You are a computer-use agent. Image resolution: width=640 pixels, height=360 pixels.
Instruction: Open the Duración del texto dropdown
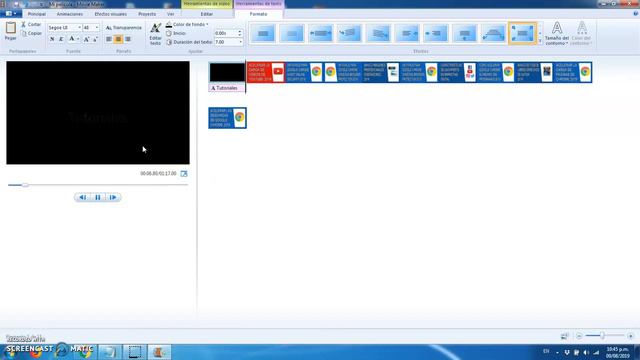click(240, 42)
